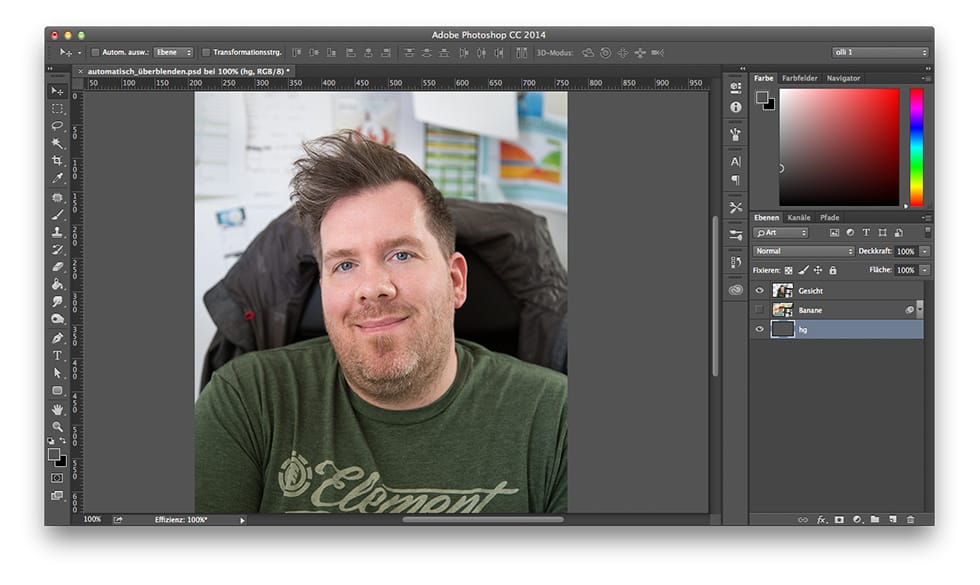Select the Eyedropper tool
Screen dimensions: 980x585
[x=57, y=178]
